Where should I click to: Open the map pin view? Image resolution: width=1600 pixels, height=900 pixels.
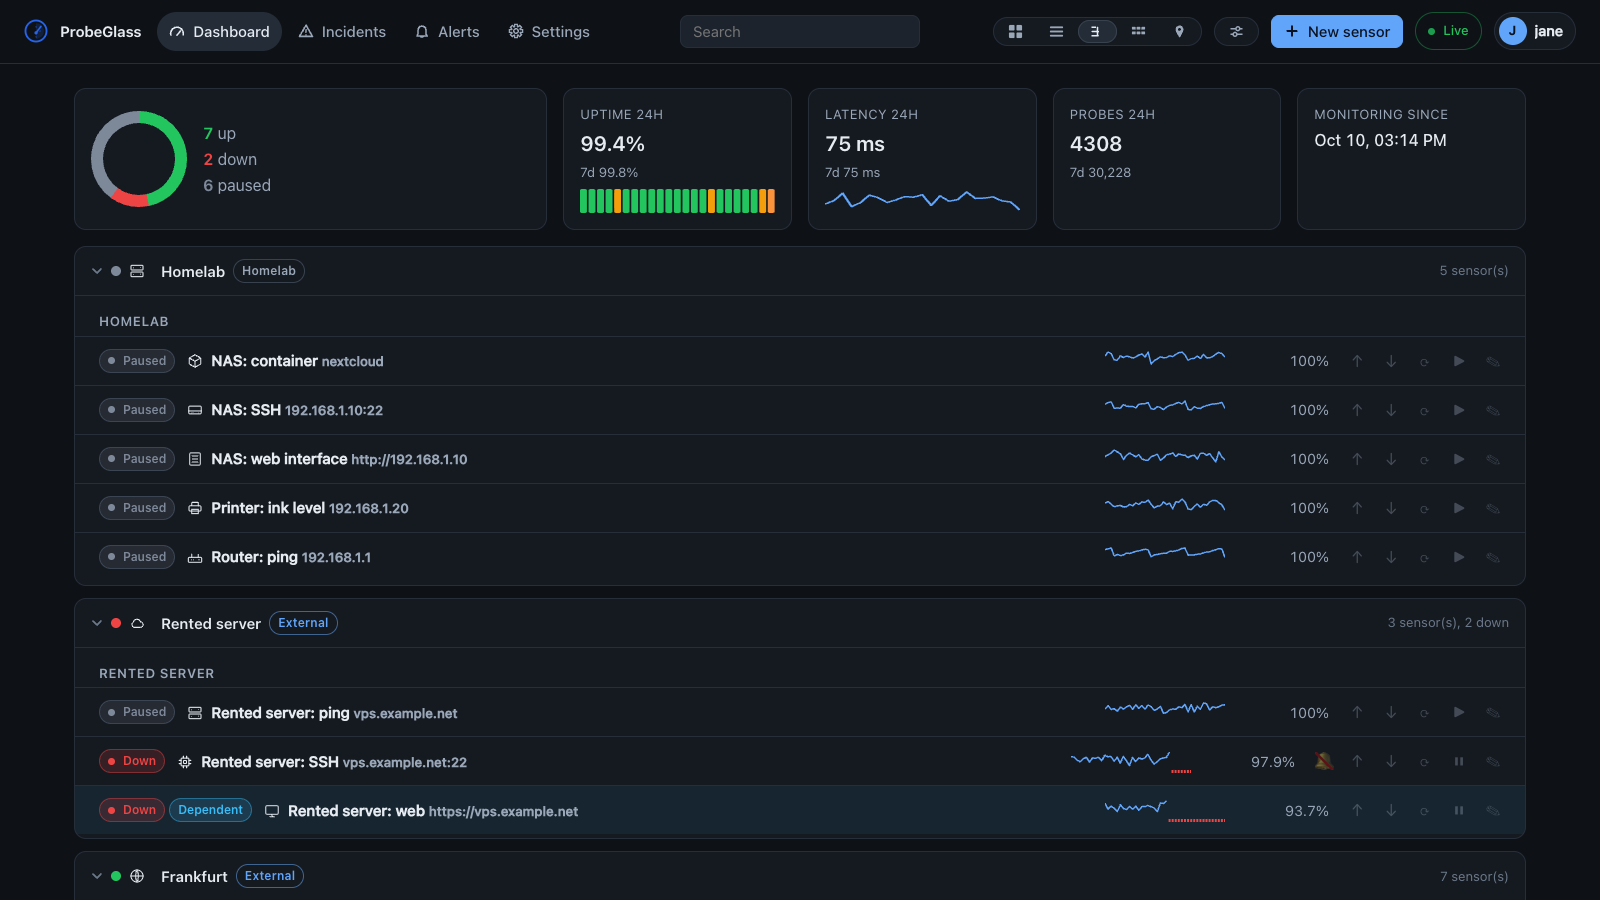click(x=1179, y=32)
